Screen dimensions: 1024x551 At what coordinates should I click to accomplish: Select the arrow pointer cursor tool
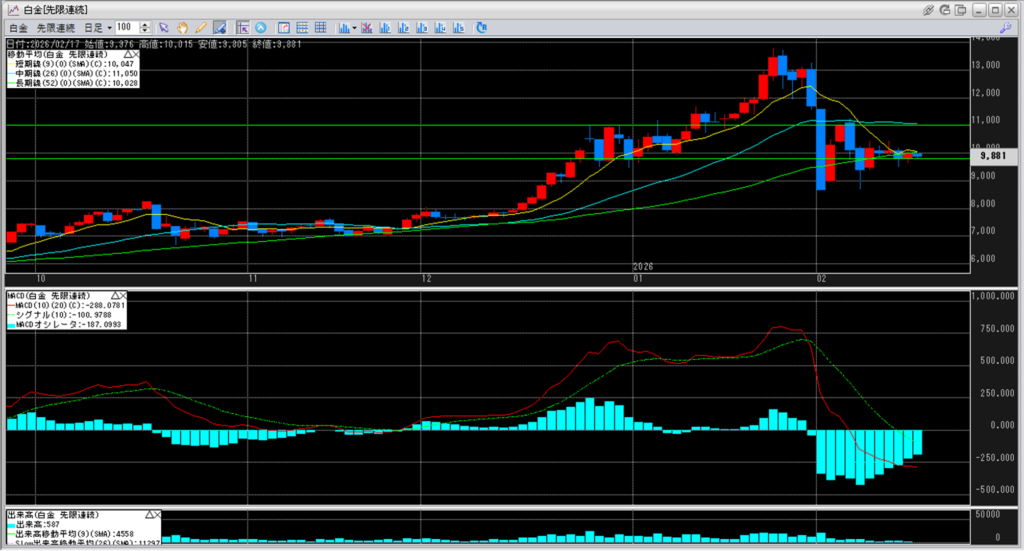pos(165,27)
